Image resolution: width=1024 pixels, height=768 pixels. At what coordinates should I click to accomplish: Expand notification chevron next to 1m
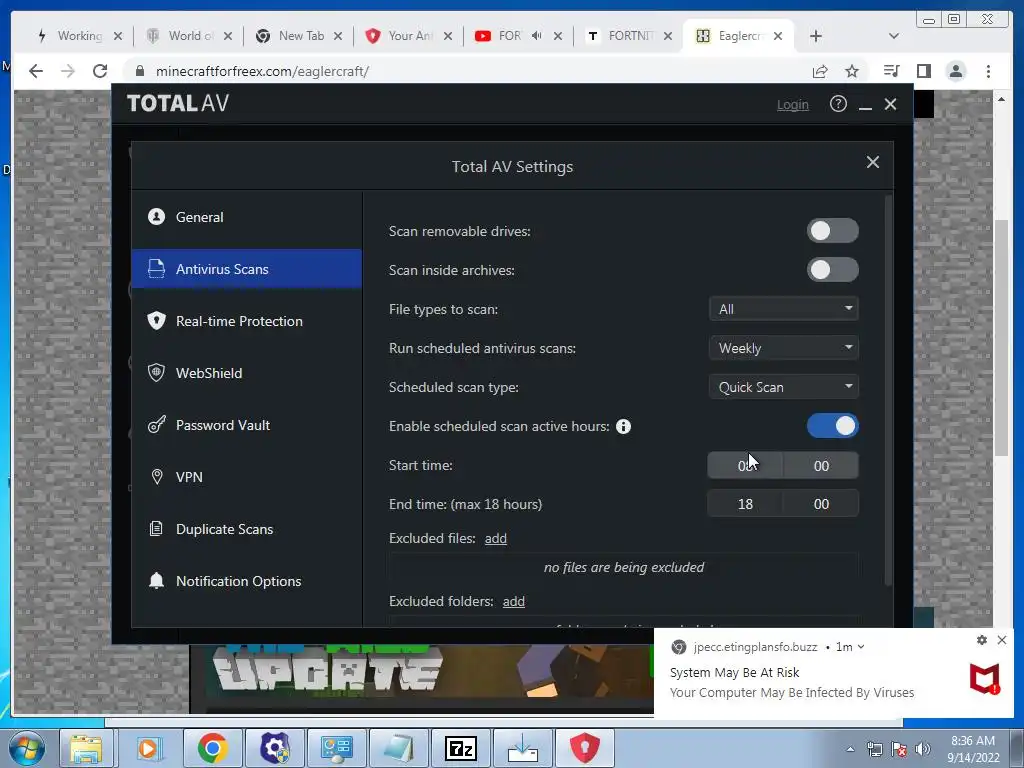tap(861, 647)
